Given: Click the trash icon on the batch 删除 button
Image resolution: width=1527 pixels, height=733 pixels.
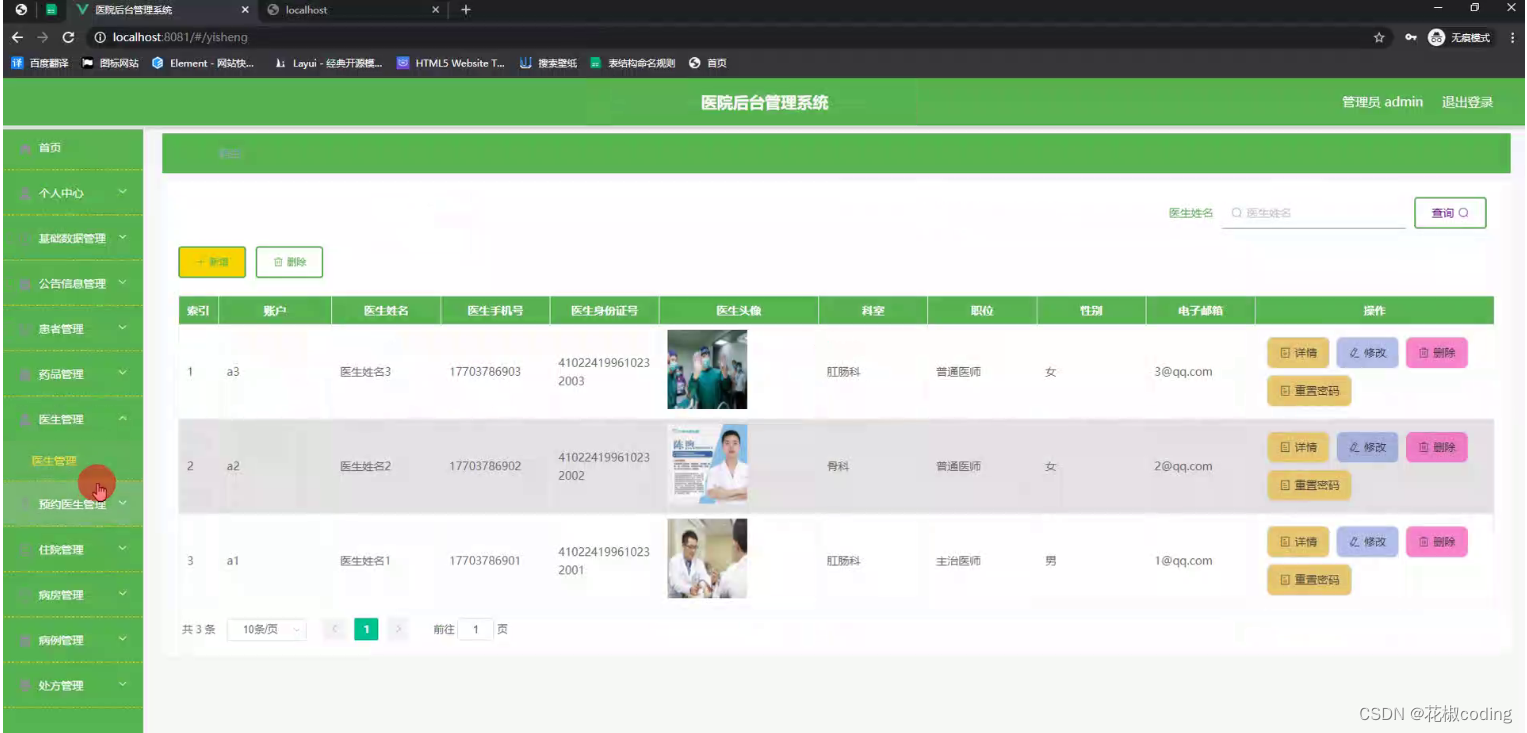Looking at the screenshot, I should coord(277,262).
